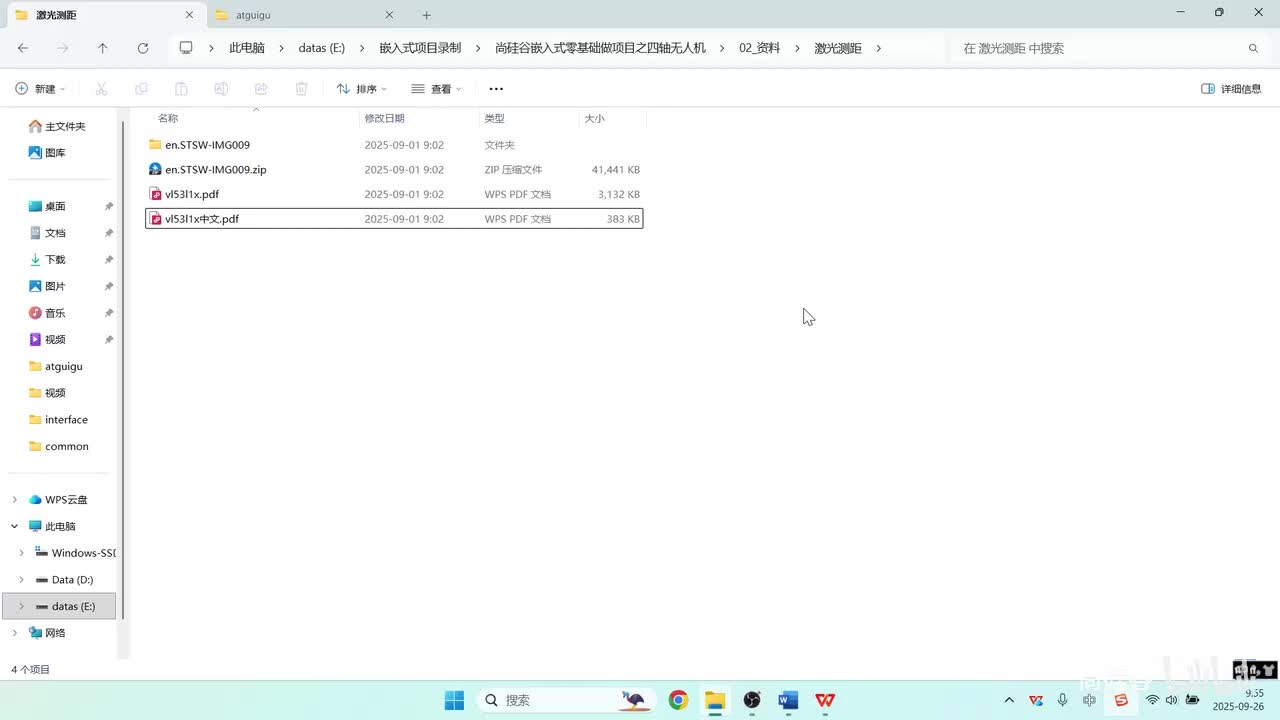This screenshot has height=720, width=1280.
Task: Open the See more three-dots menu
Action: 496,89
